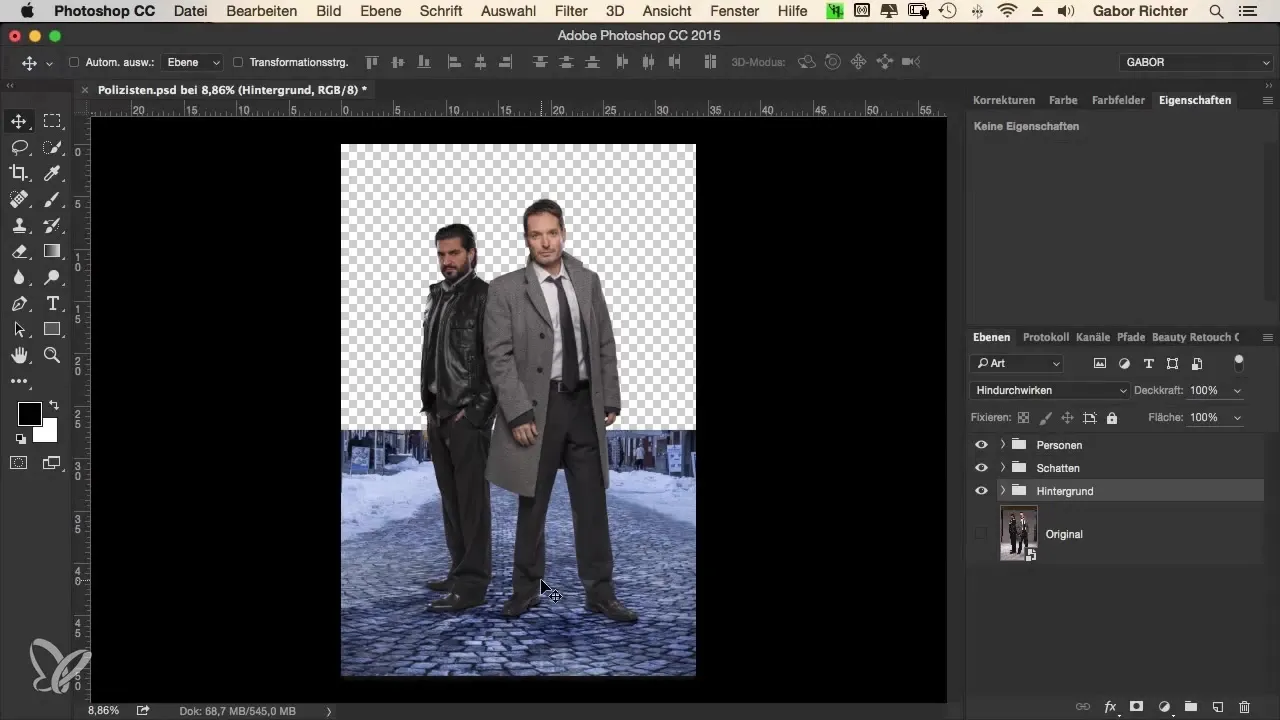Create a new layer group
The height and width of the screenshot is (720, 1280).
coord(1191,707)
